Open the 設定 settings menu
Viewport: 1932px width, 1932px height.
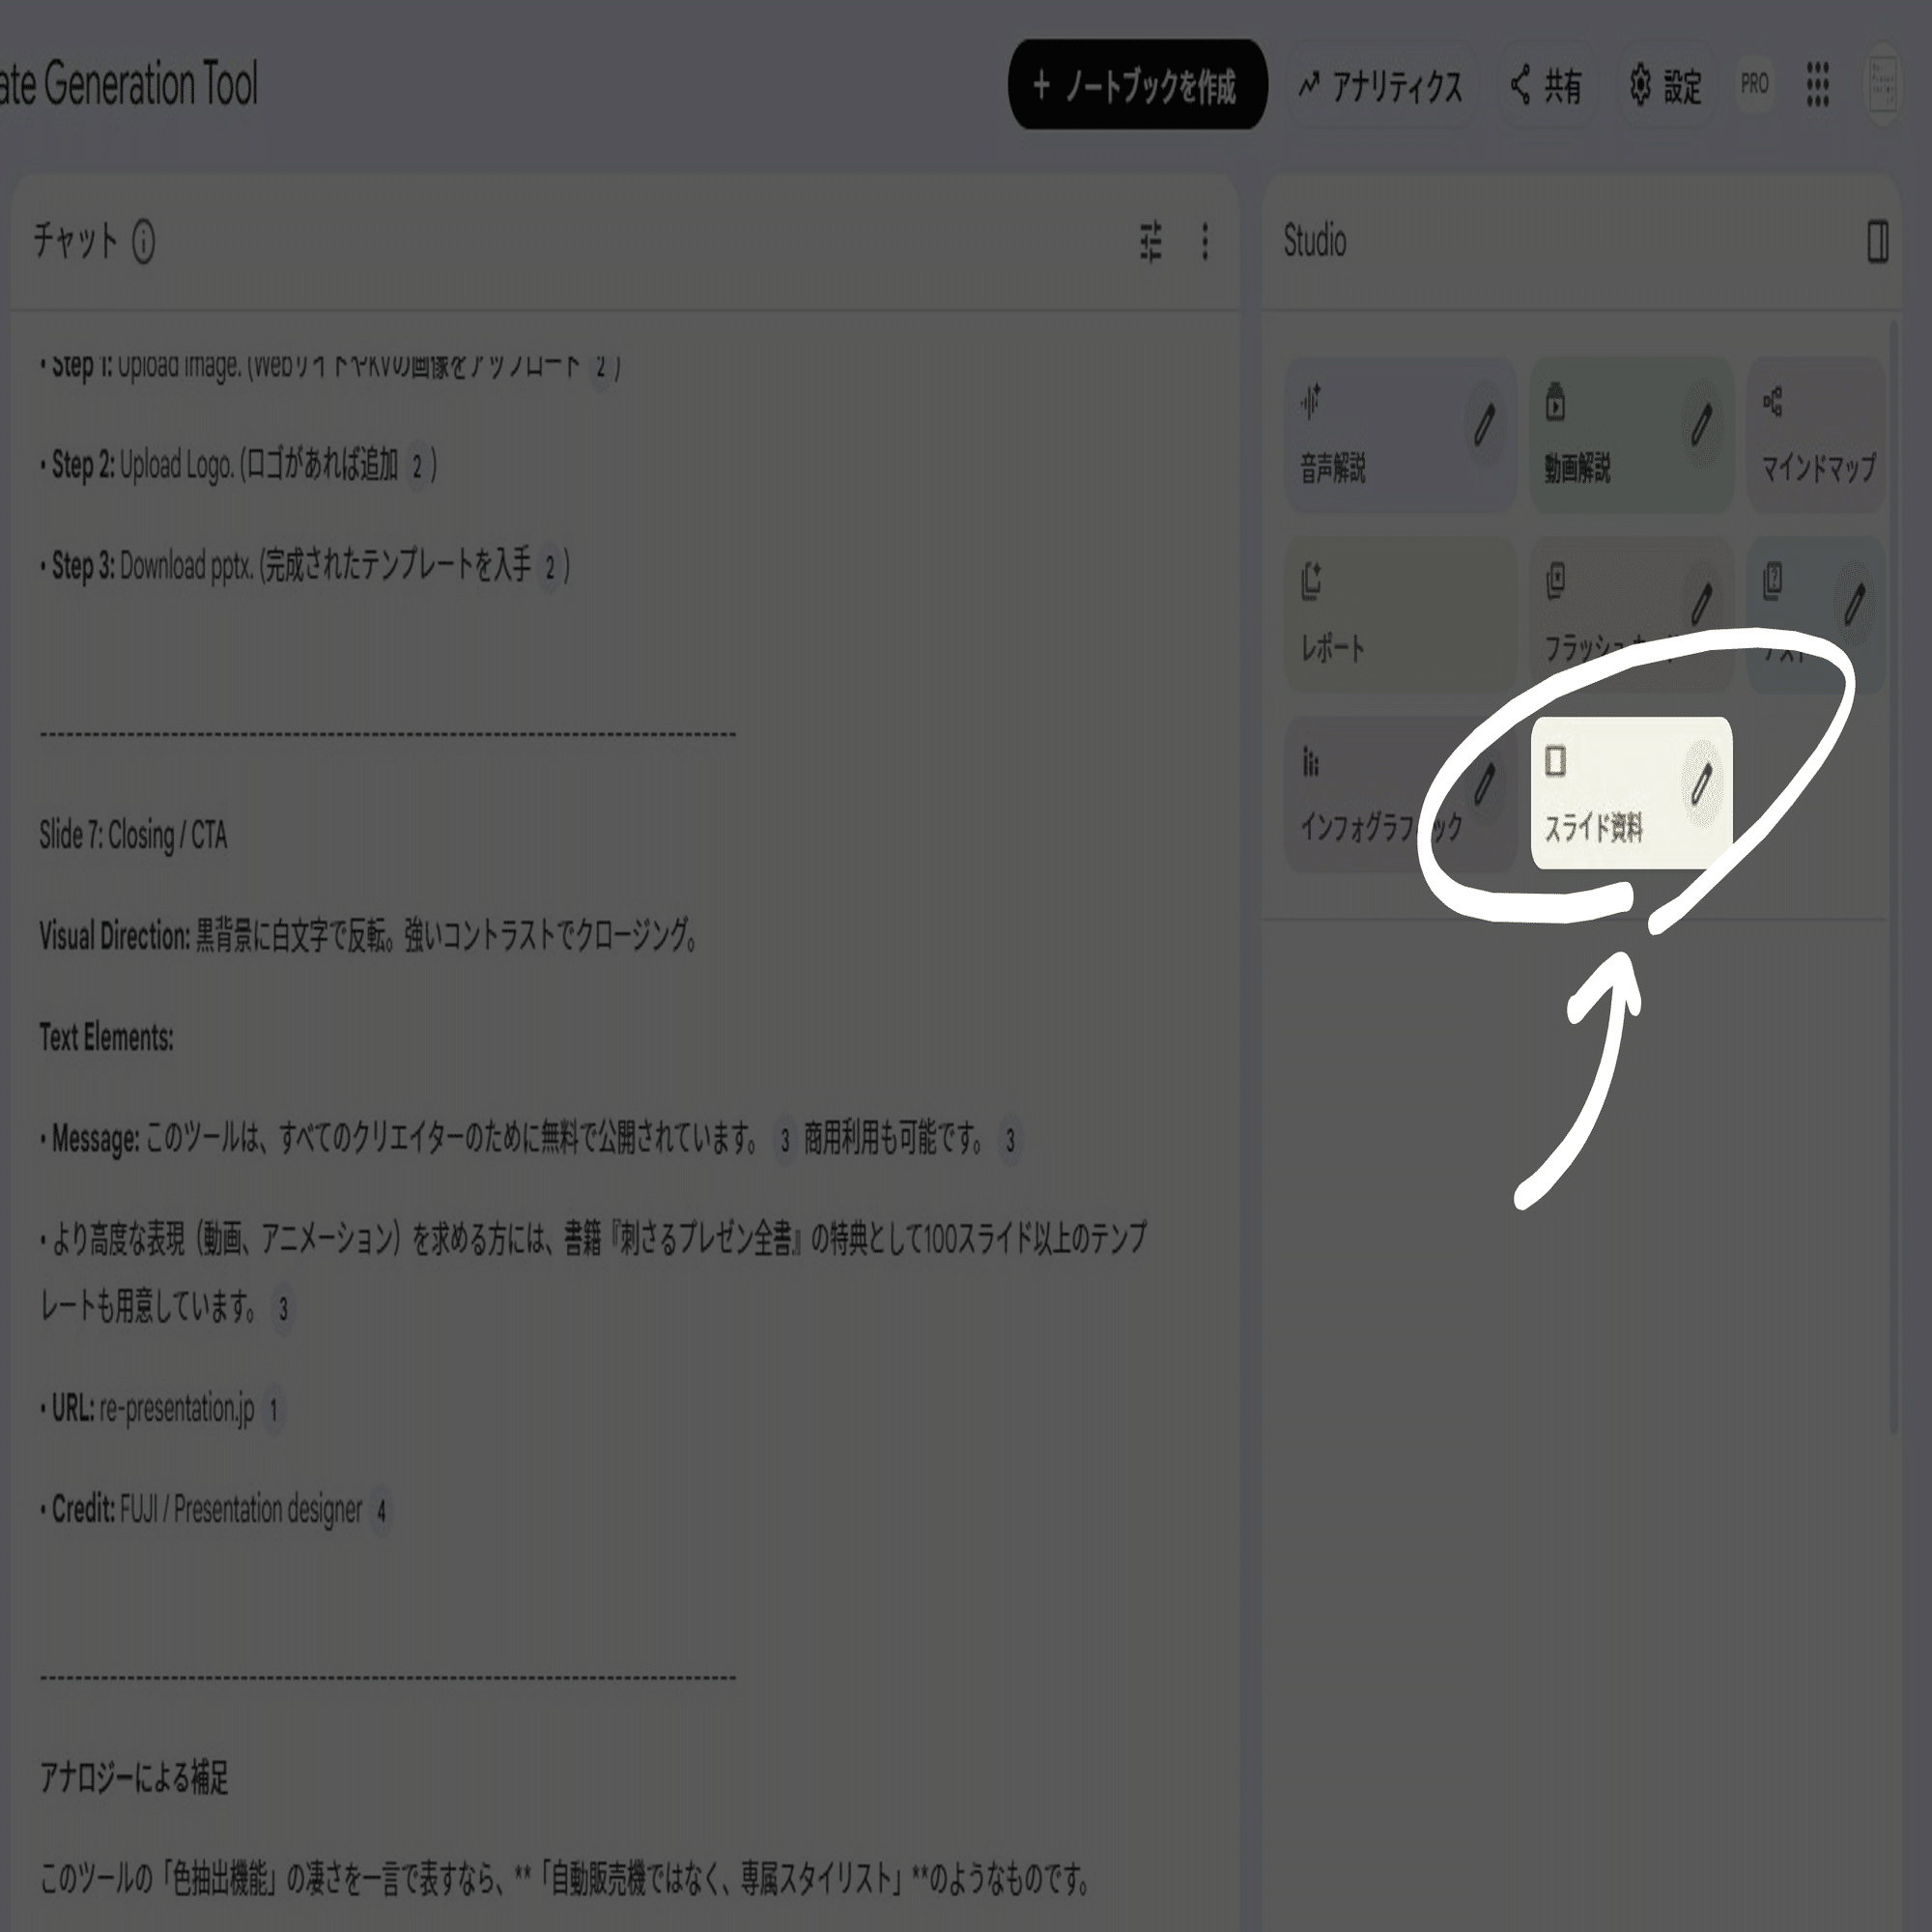(1665, 86)
